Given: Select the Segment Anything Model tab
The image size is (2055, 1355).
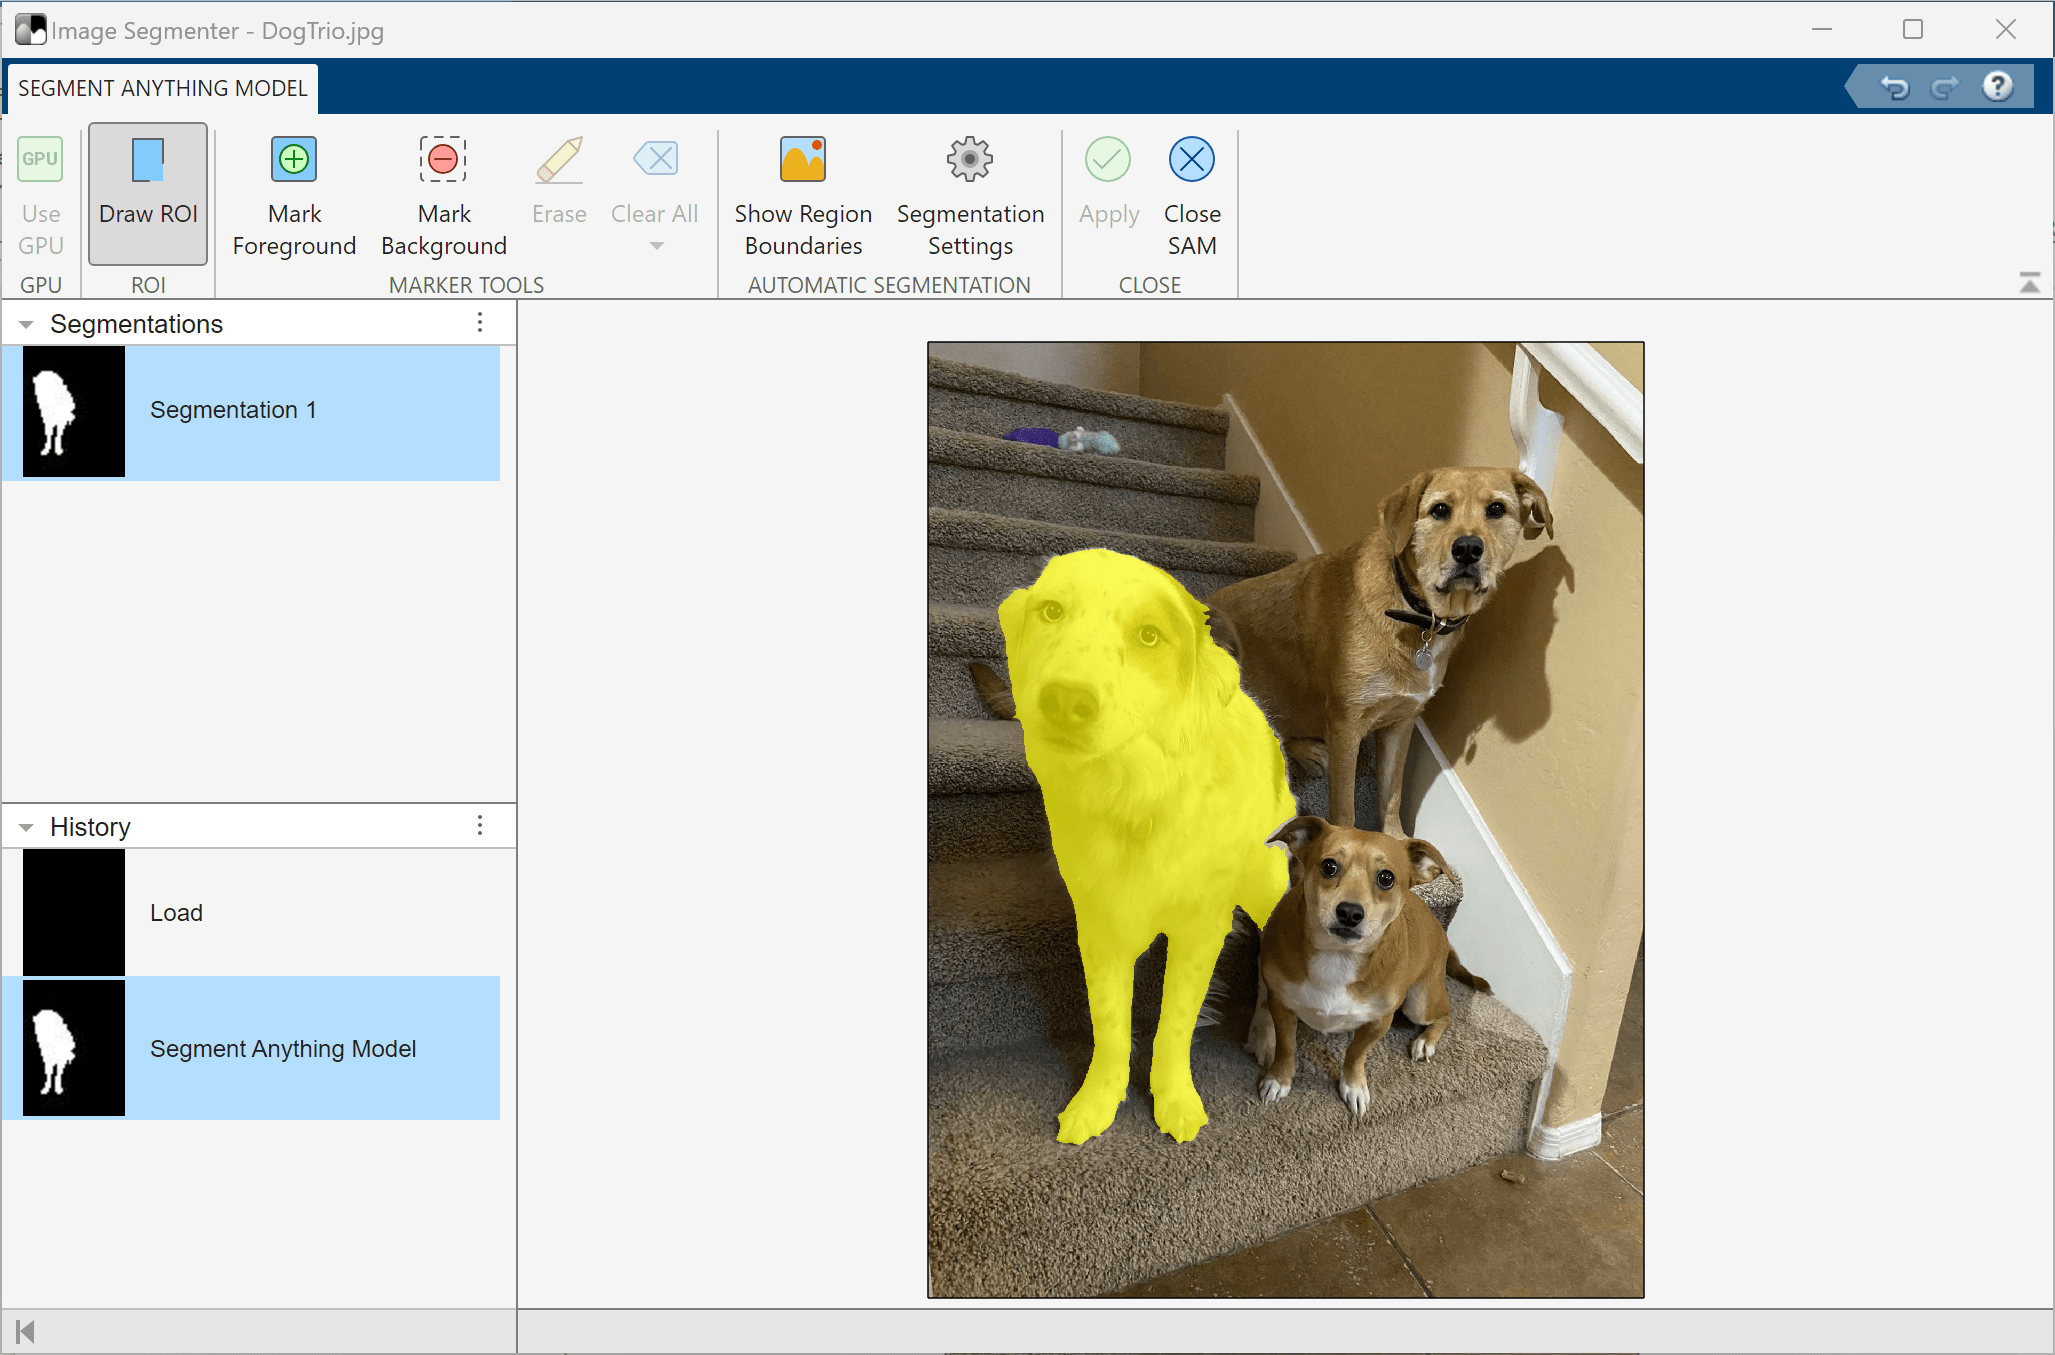Looking at the screenshot, I should 162,88.
